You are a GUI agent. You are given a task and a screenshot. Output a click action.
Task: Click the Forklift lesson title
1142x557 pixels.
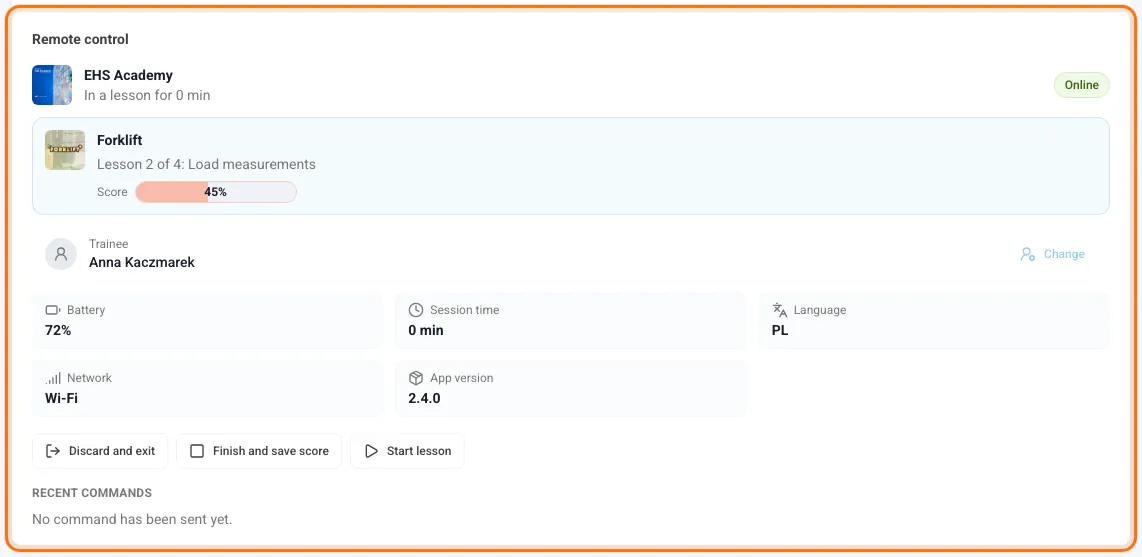[x=119, y=141]
